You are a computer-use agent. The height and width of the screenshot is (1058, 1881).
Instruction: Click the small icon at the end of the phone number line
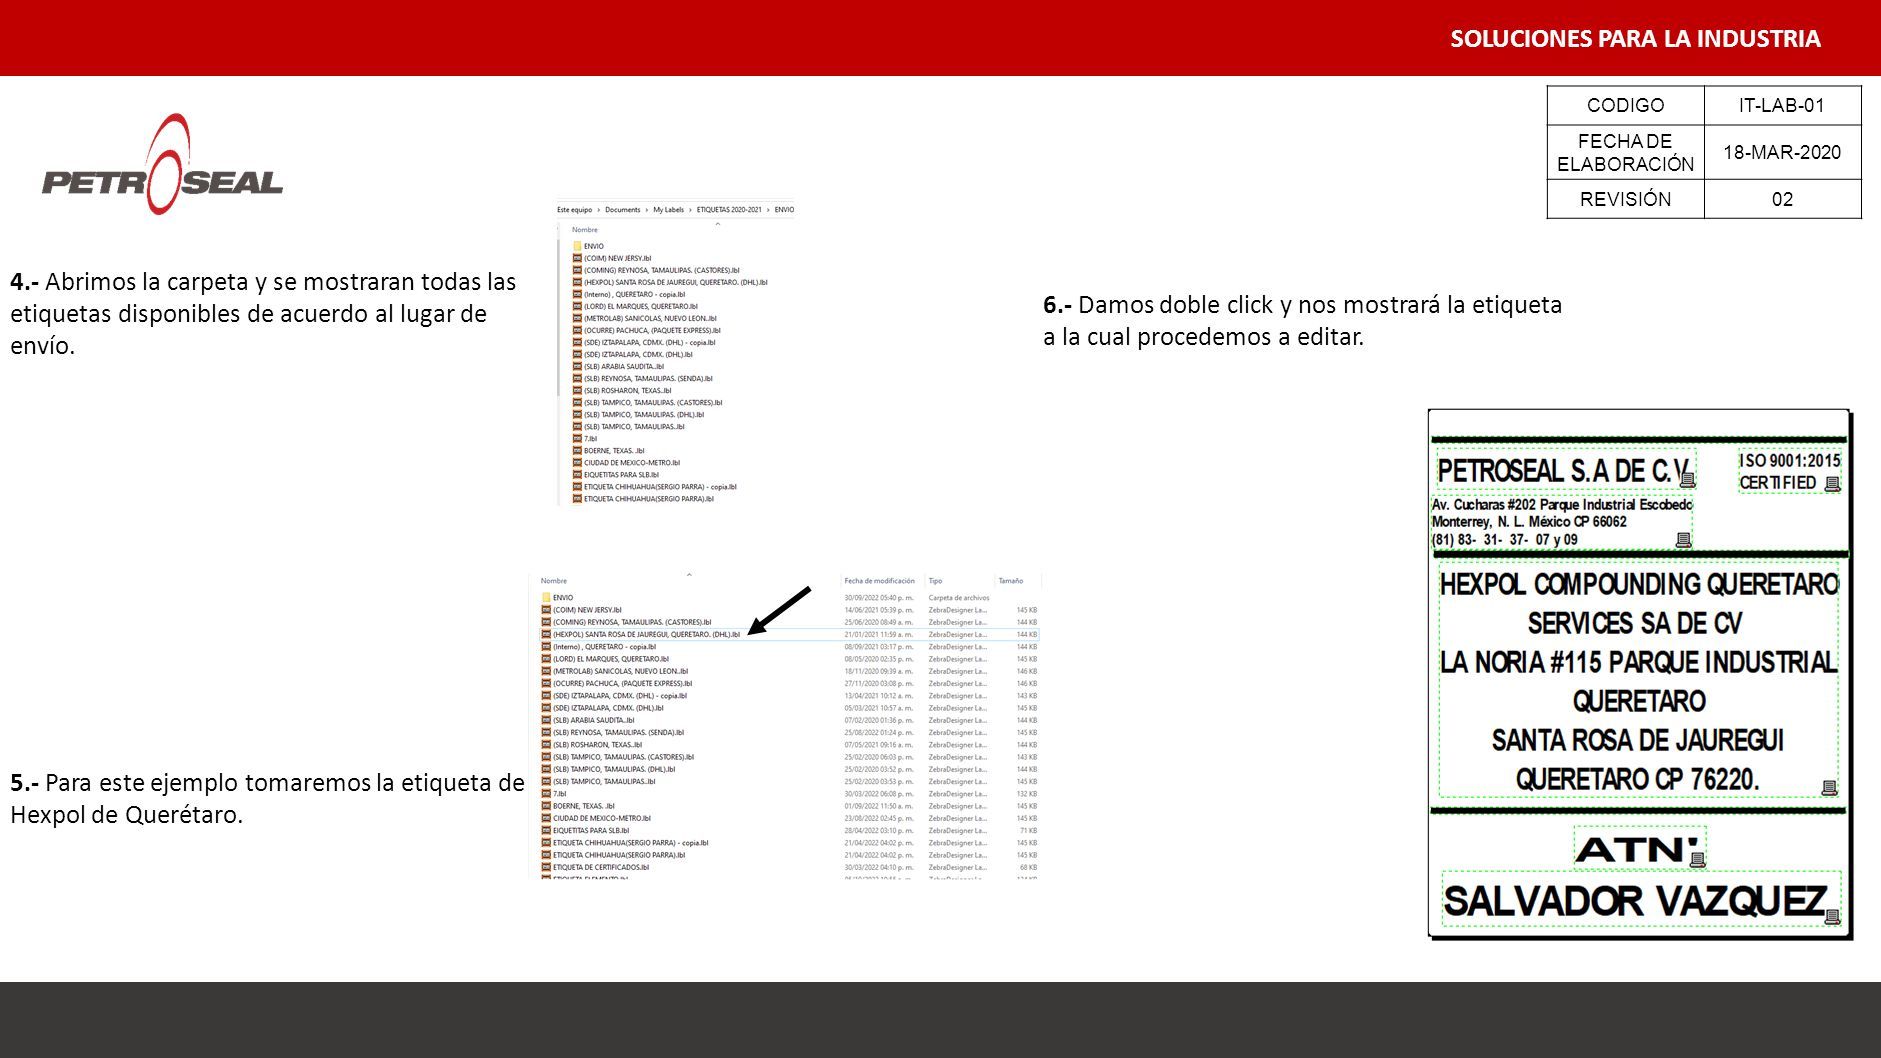(x=1683, y=540)
